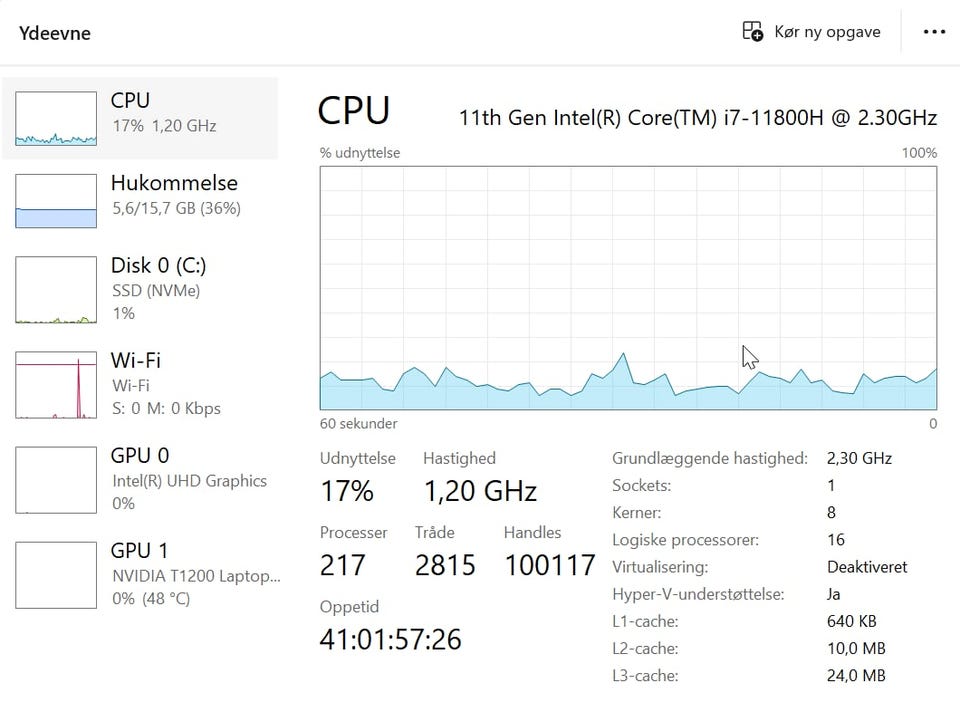Click the Kør ny opgave button
Viewport: 960px width, 712px height.
tap(812, 32)
